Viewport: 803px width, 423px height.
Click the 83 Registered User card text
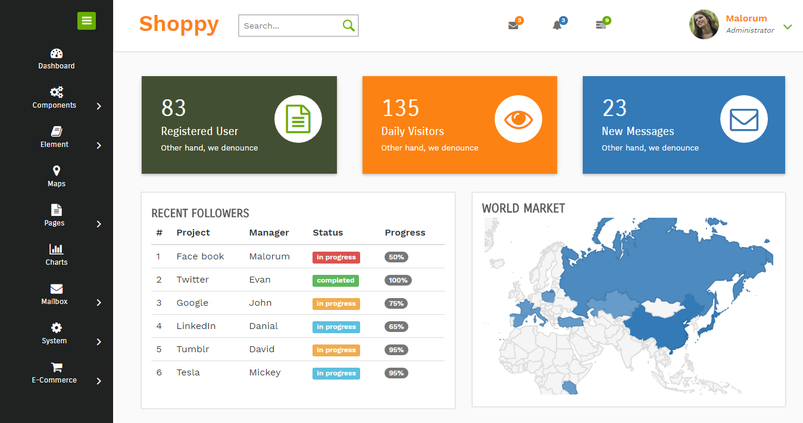click(209, 125)
